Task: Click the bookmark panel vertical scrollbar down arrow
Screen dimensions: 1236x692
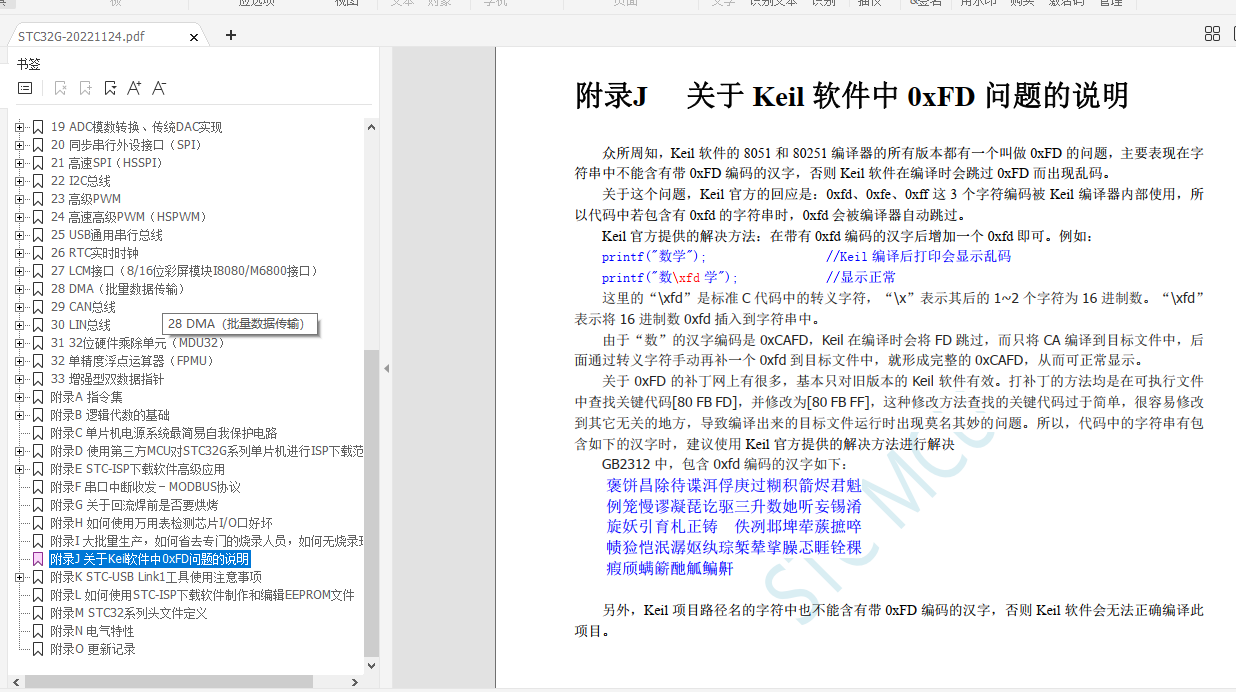Action: pos(371,666)
